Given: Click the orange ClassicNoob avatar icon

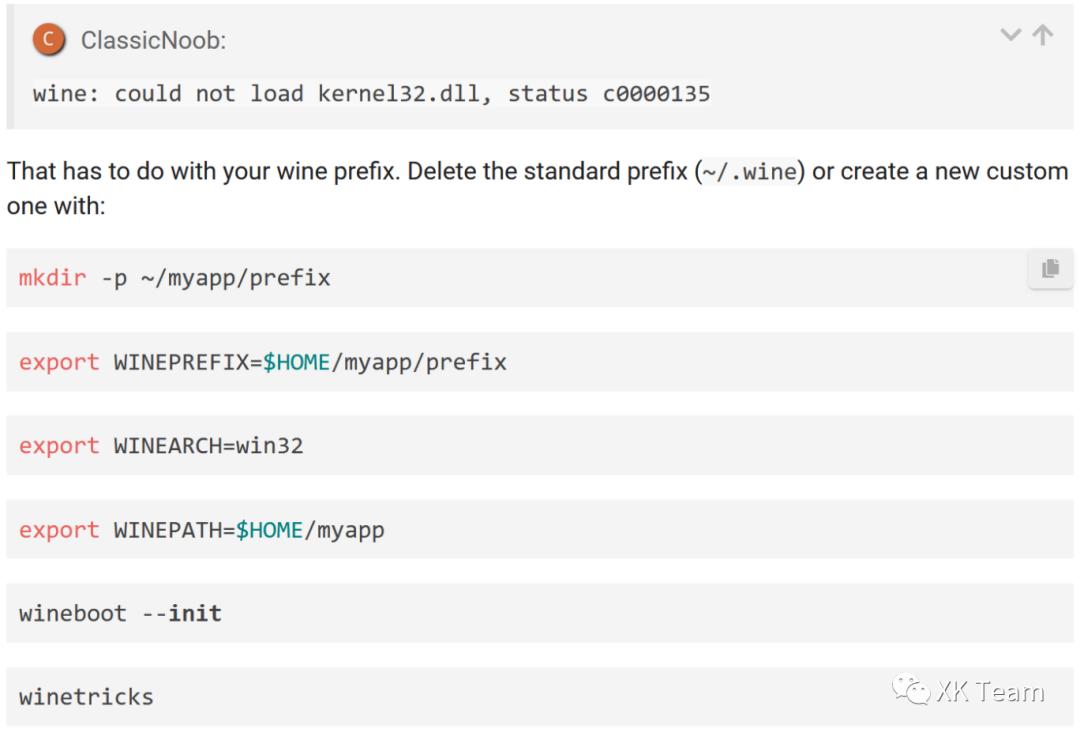Looking at the screenshot, I should click(x=48, y=40).
